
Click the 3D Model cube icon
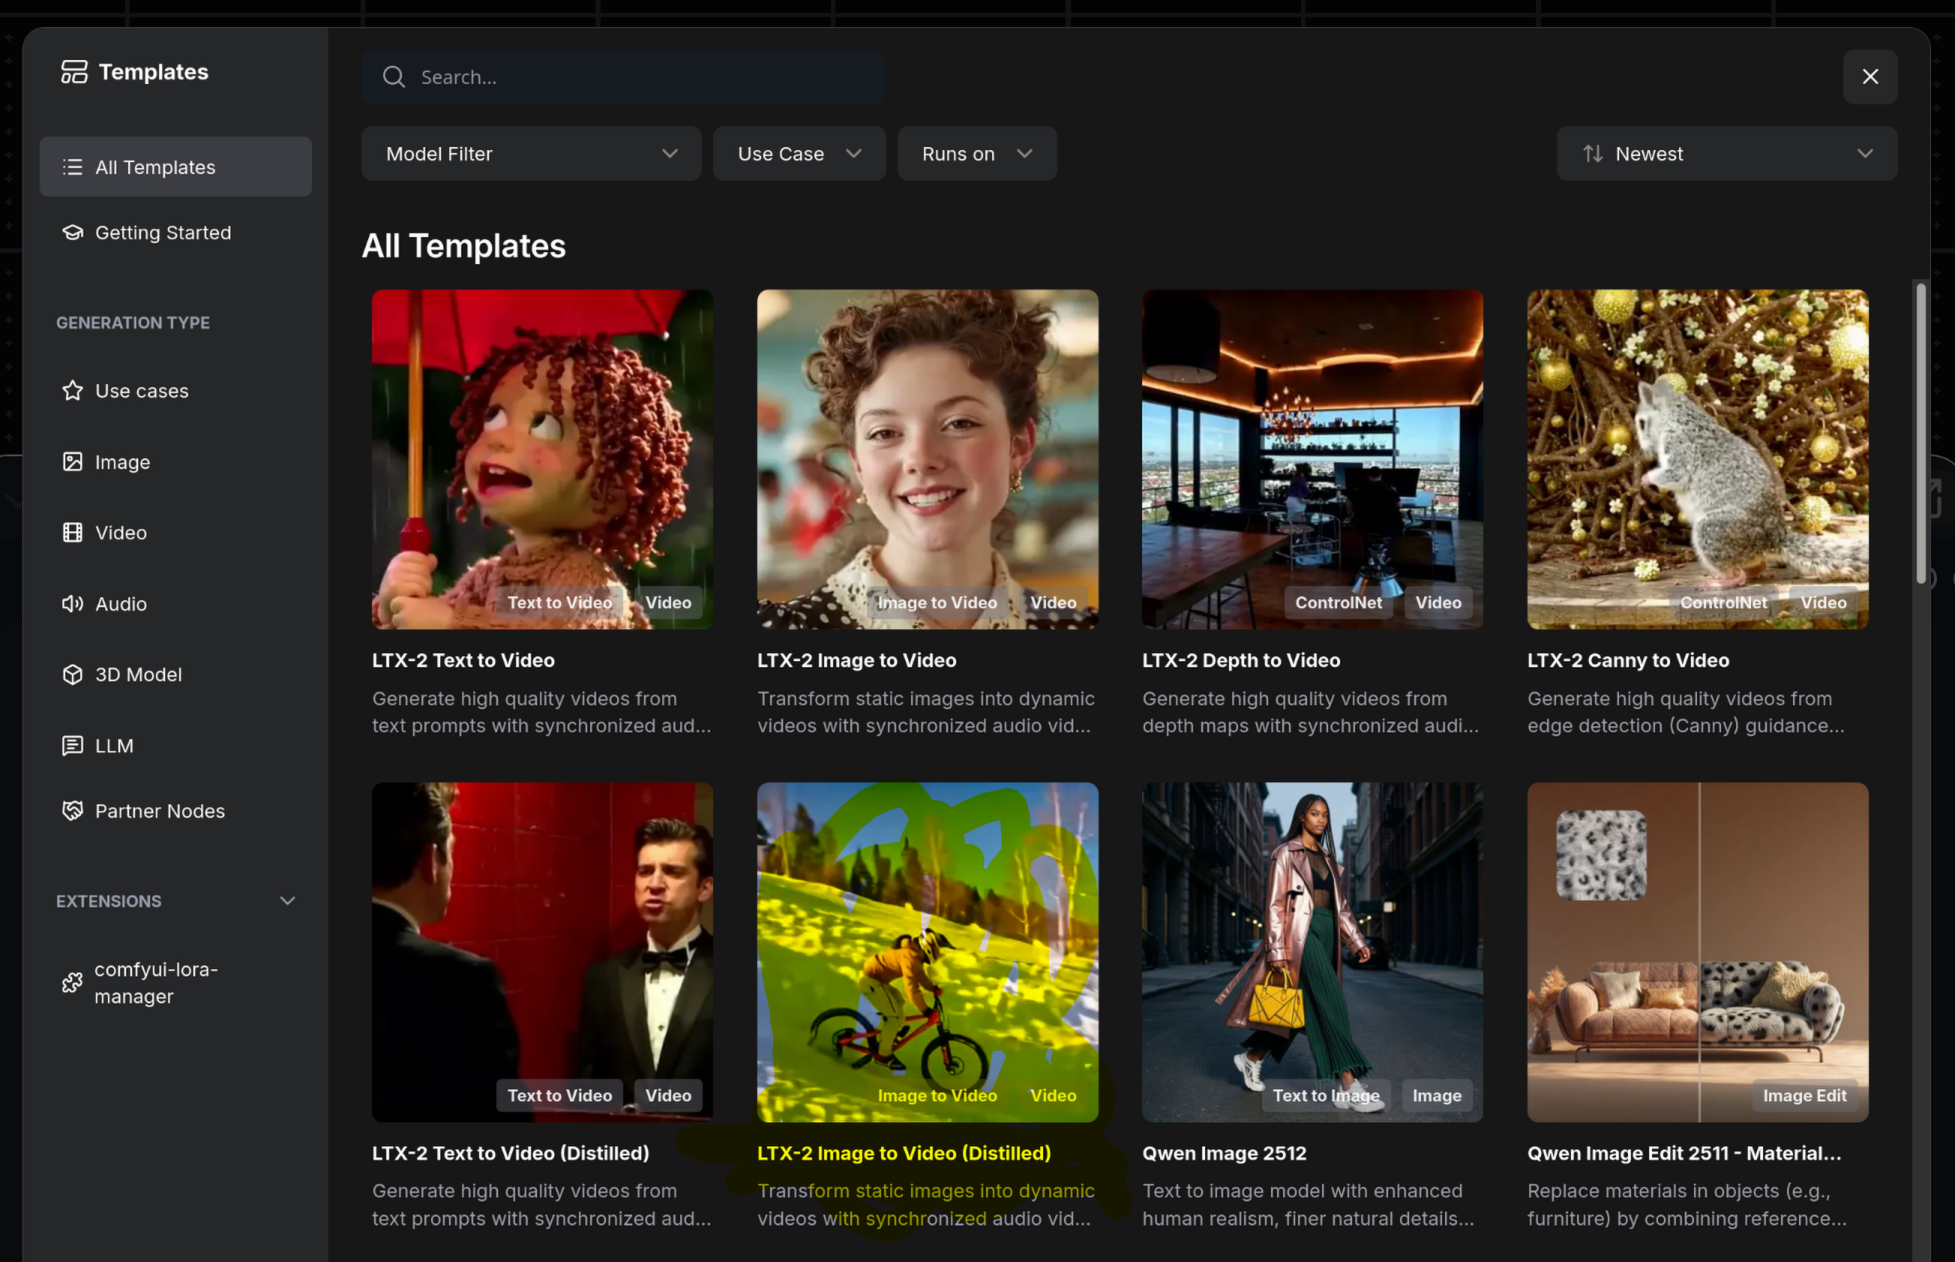coord(72,675)
